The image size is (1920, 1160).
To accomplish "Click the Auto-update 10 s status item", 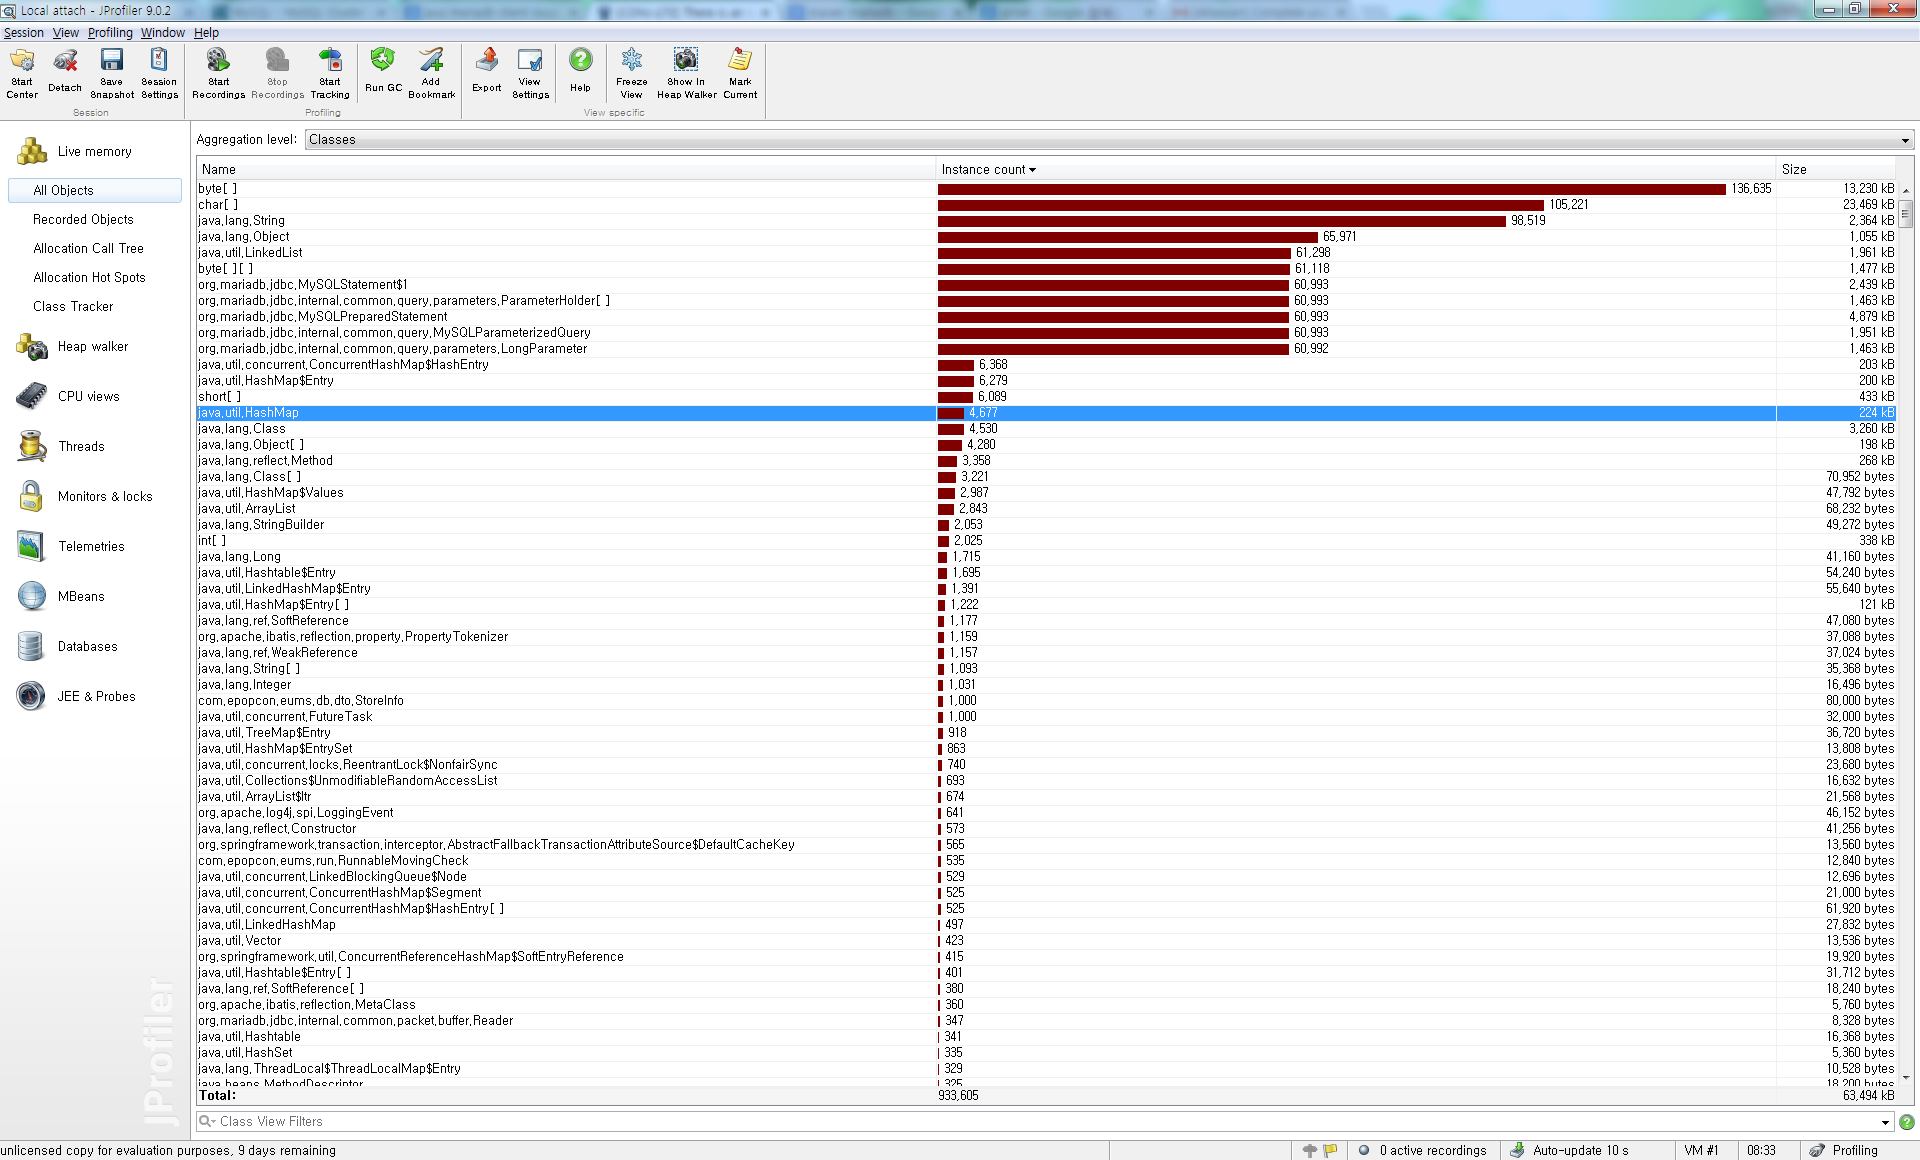I will pyautogui.click(x=1580, y=1150).
